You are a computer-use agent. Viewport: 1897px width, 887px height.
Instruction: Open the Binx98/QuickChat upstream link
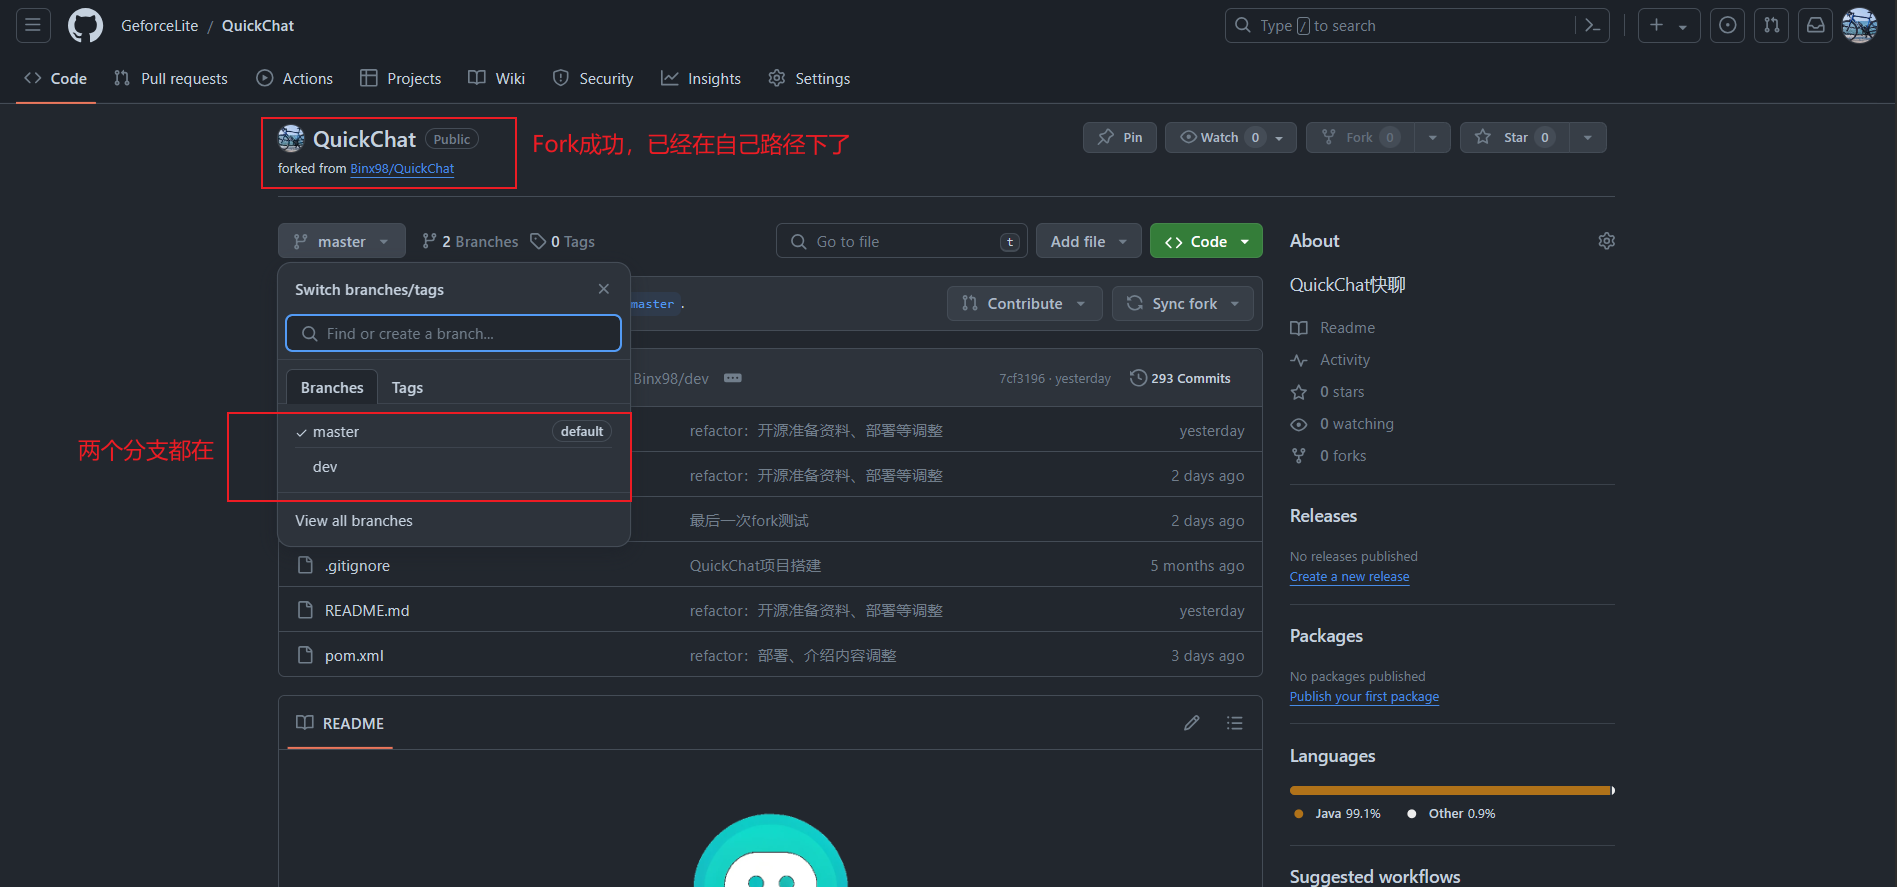[402, 169]
